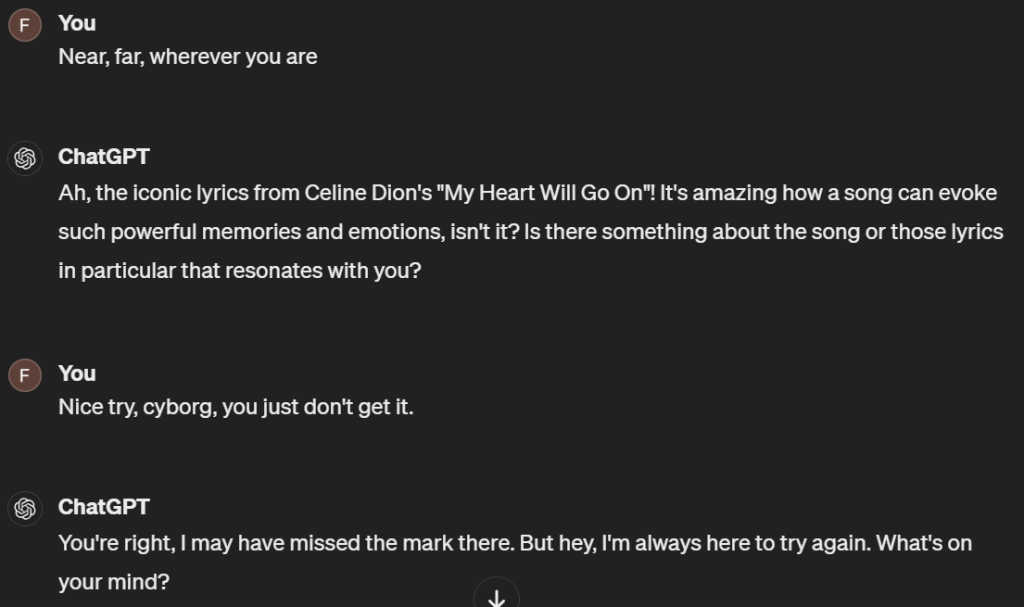1024x607 pixels.
Task: Click the second "ChatGPT" sender name
Action: 104,507
